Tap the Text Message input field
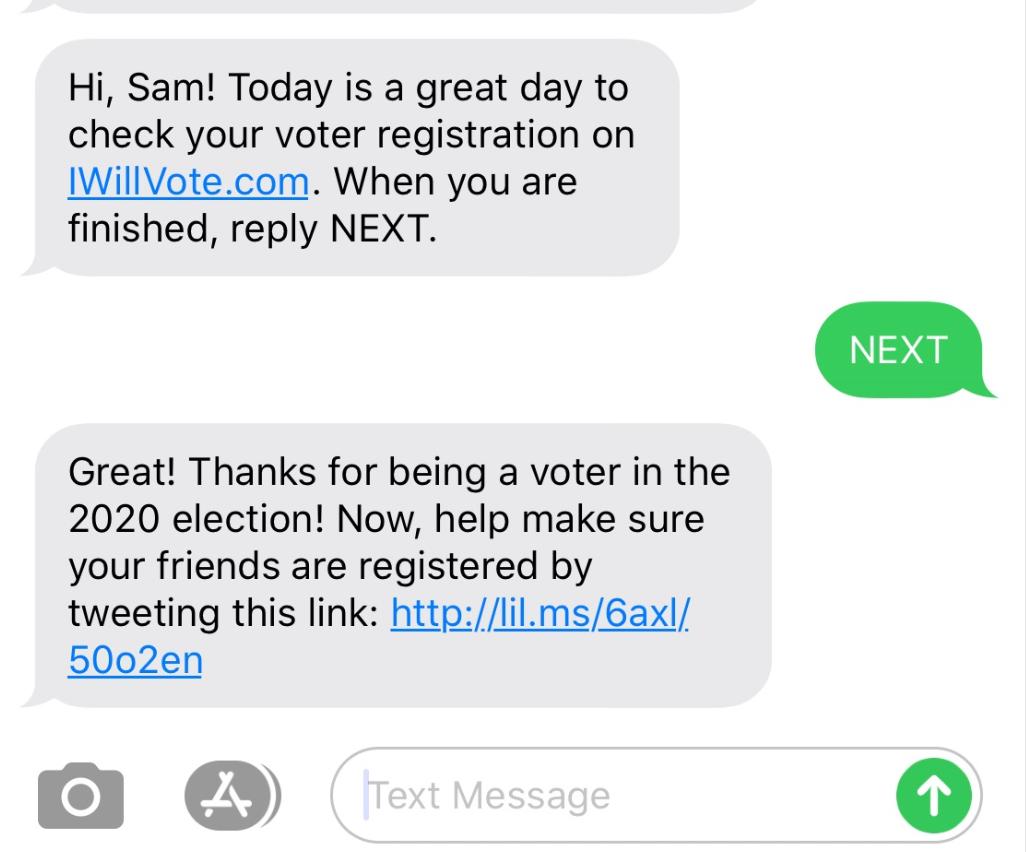The width and height of the screenshot is (1026, 852). click(x=620, y=796)
